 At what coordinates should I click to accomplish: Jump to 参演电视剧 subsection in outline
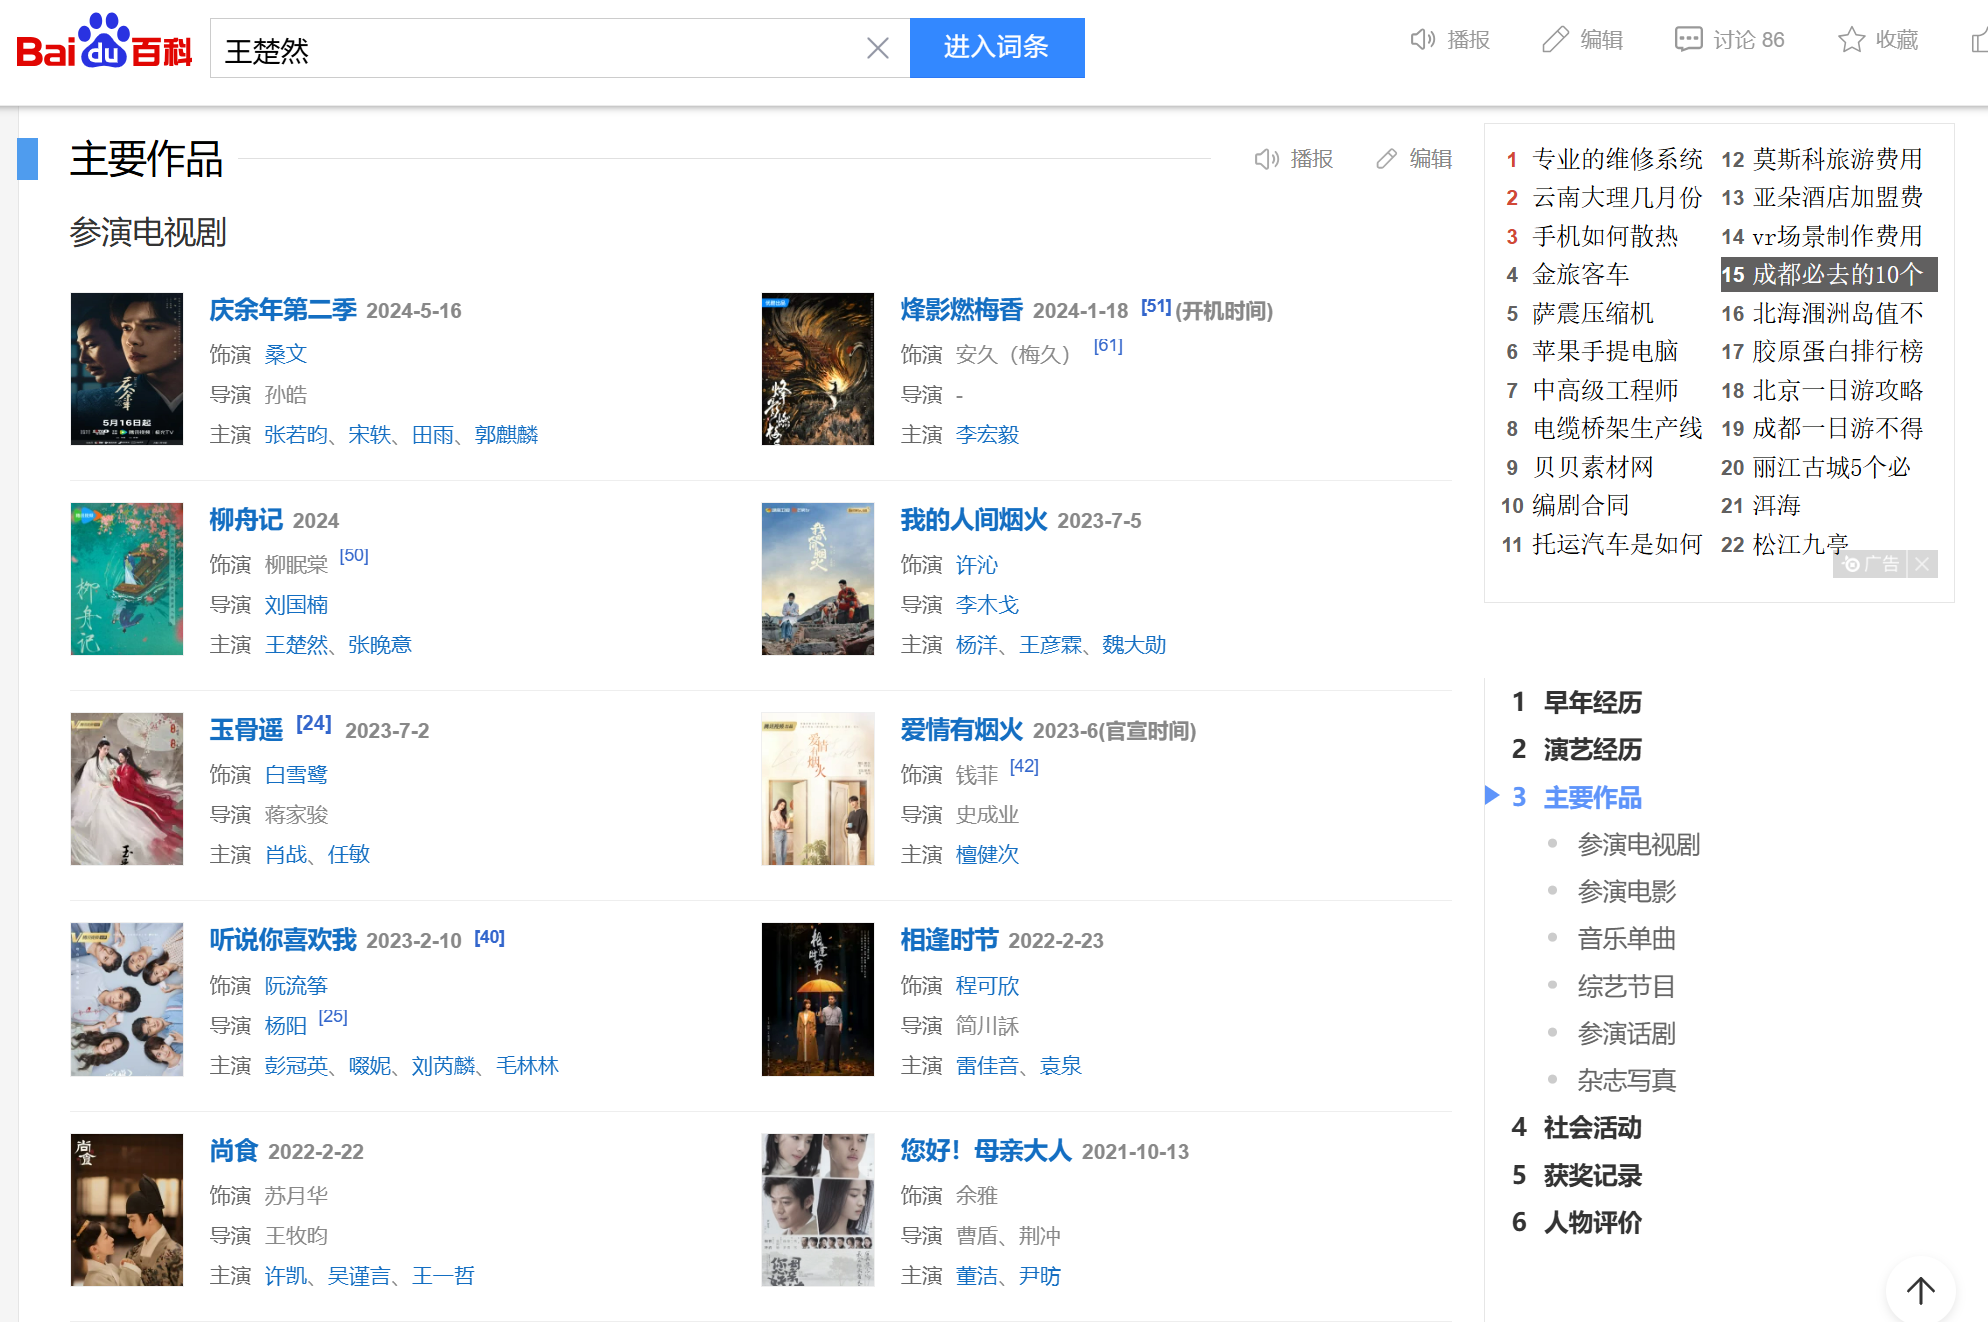coord(1639,845)
